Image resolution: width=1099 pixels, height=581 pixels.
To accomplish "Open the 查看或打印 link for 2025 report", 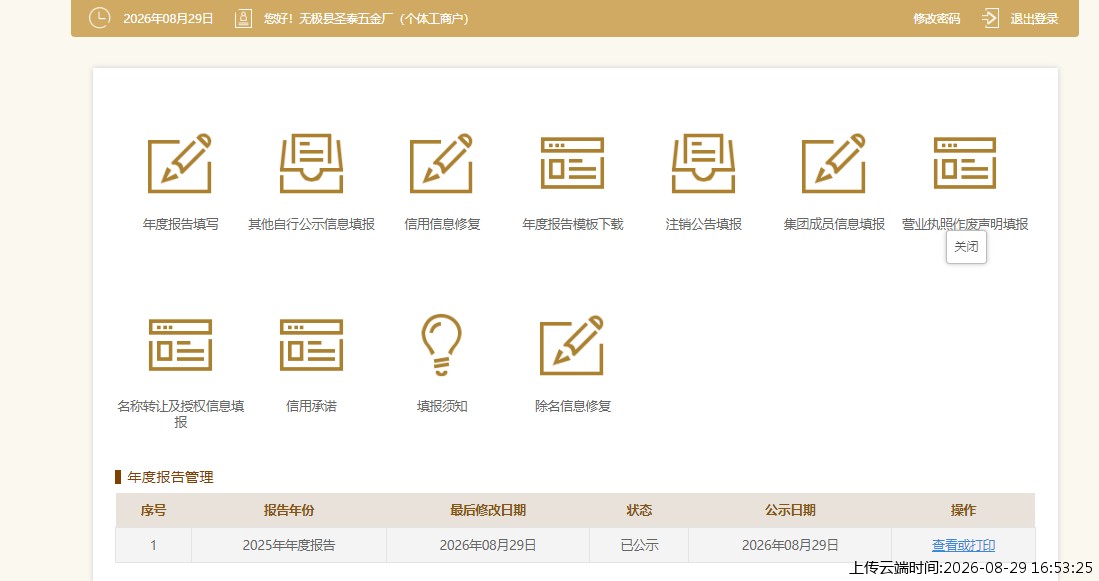I will [x=963, y=545].
